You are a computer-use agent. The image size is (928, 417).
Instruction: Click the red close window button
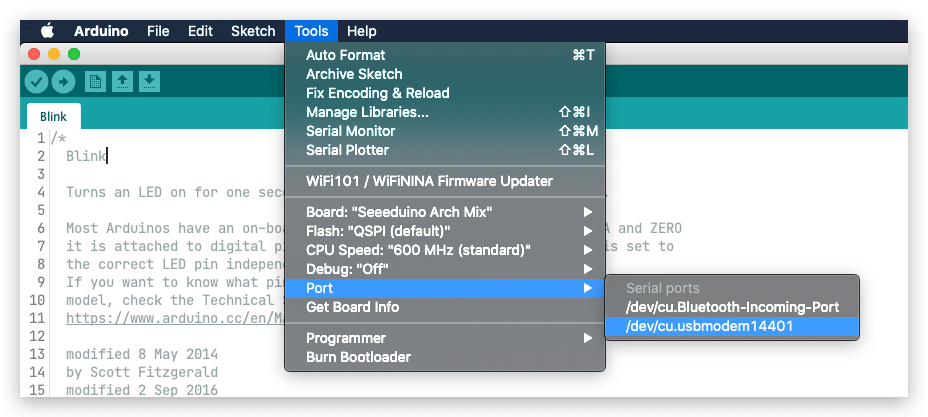tap(34, 54)
